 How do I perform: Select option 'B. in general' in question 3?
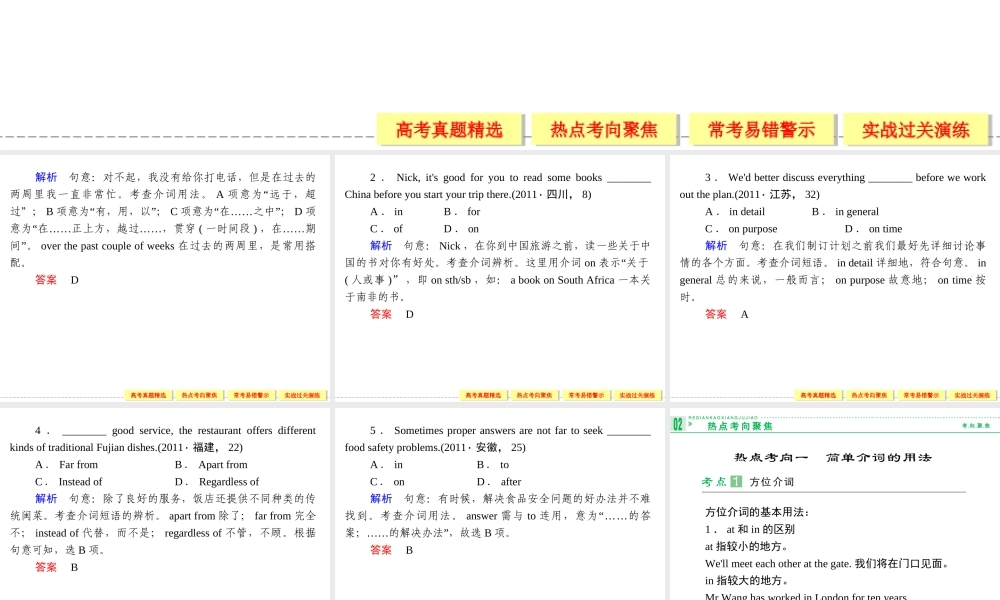pyautogui.click(x=845, y=212)
